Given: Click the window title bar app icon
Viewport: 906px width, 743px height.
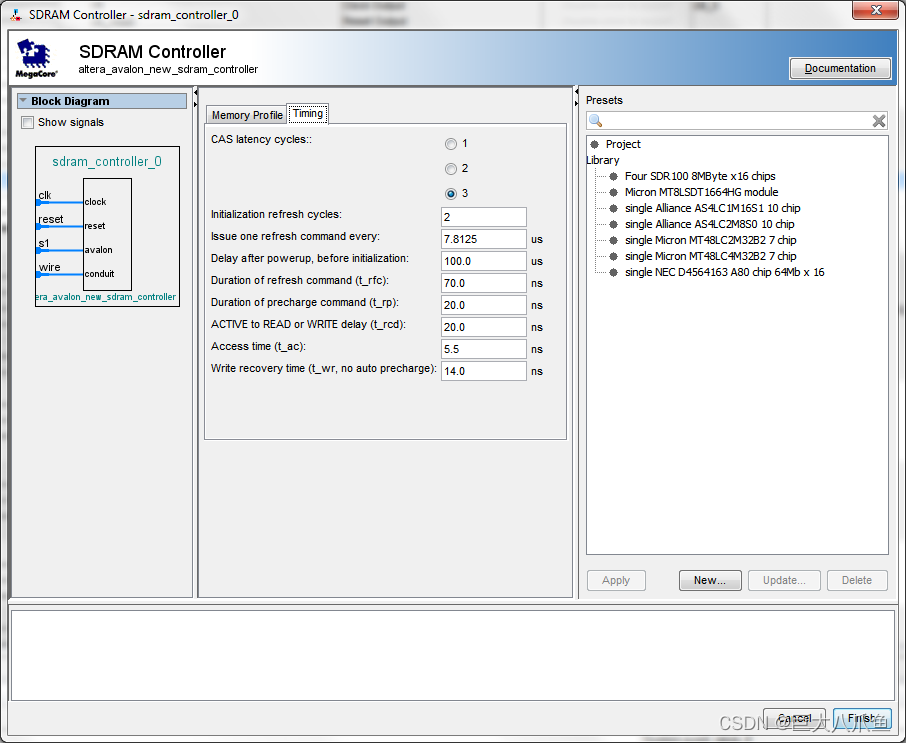Looking at the screenshot, I should [16, 15].
